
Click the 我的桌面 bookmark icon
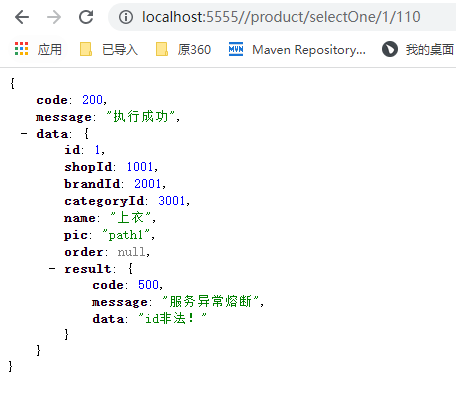(390, 49)
